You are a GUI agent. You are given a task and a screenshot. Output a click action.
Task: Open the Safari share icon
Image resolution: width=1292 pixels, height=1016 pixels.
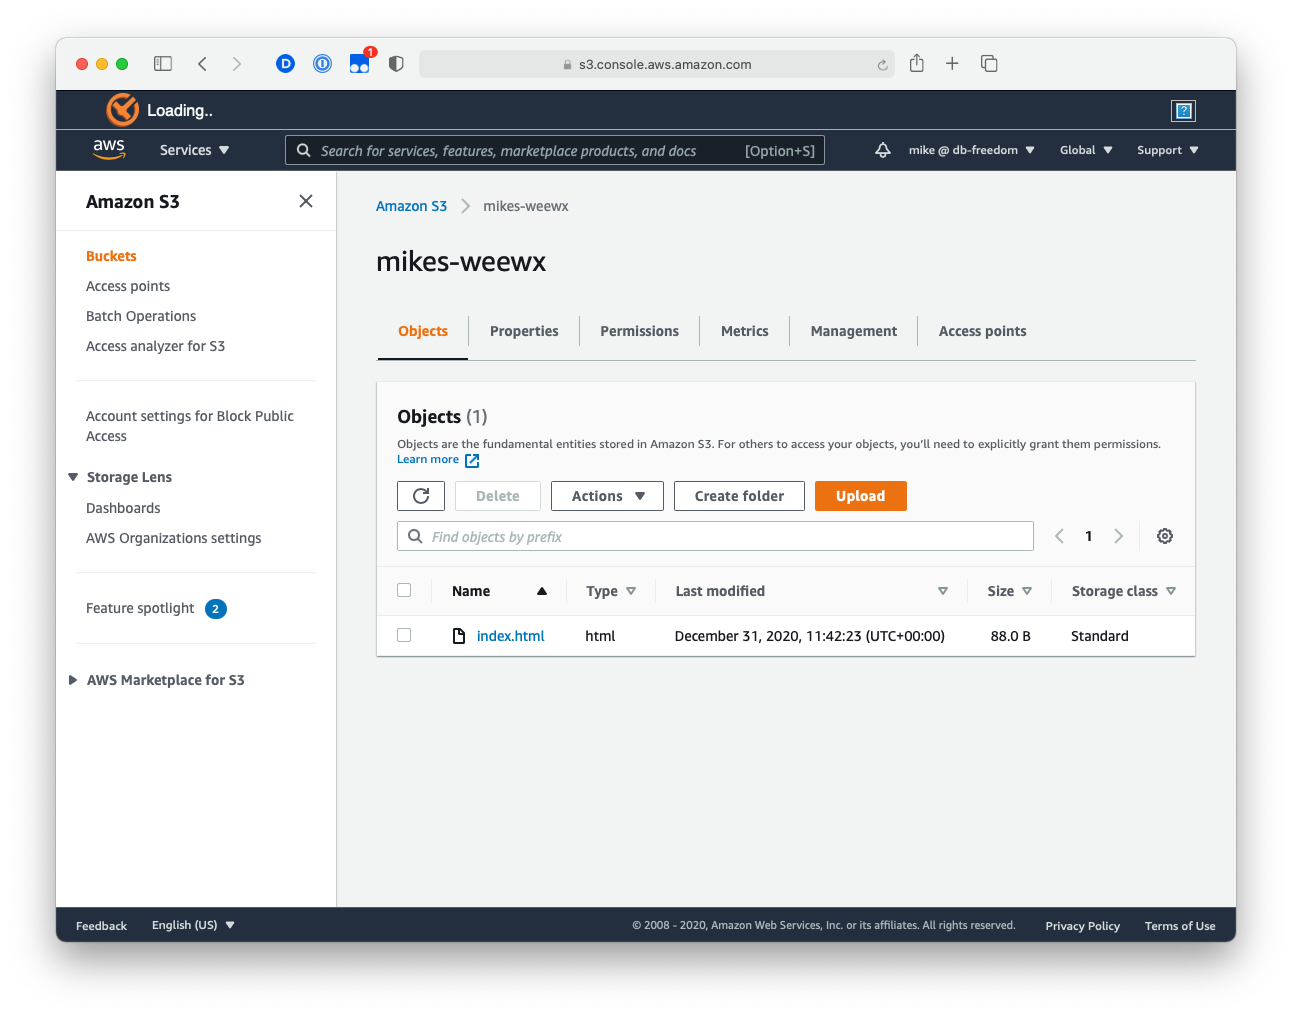(917, 63)
